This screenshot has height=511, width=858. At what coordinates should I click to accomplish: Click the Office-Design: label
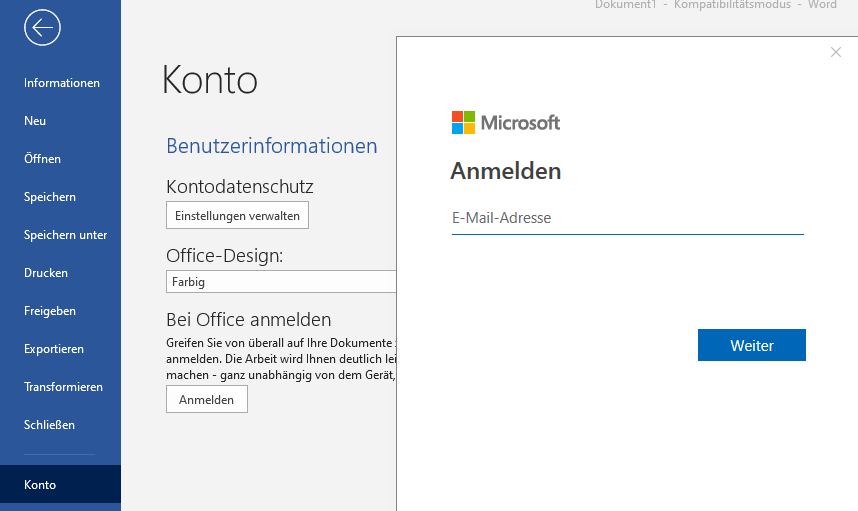tap(225, 256)
